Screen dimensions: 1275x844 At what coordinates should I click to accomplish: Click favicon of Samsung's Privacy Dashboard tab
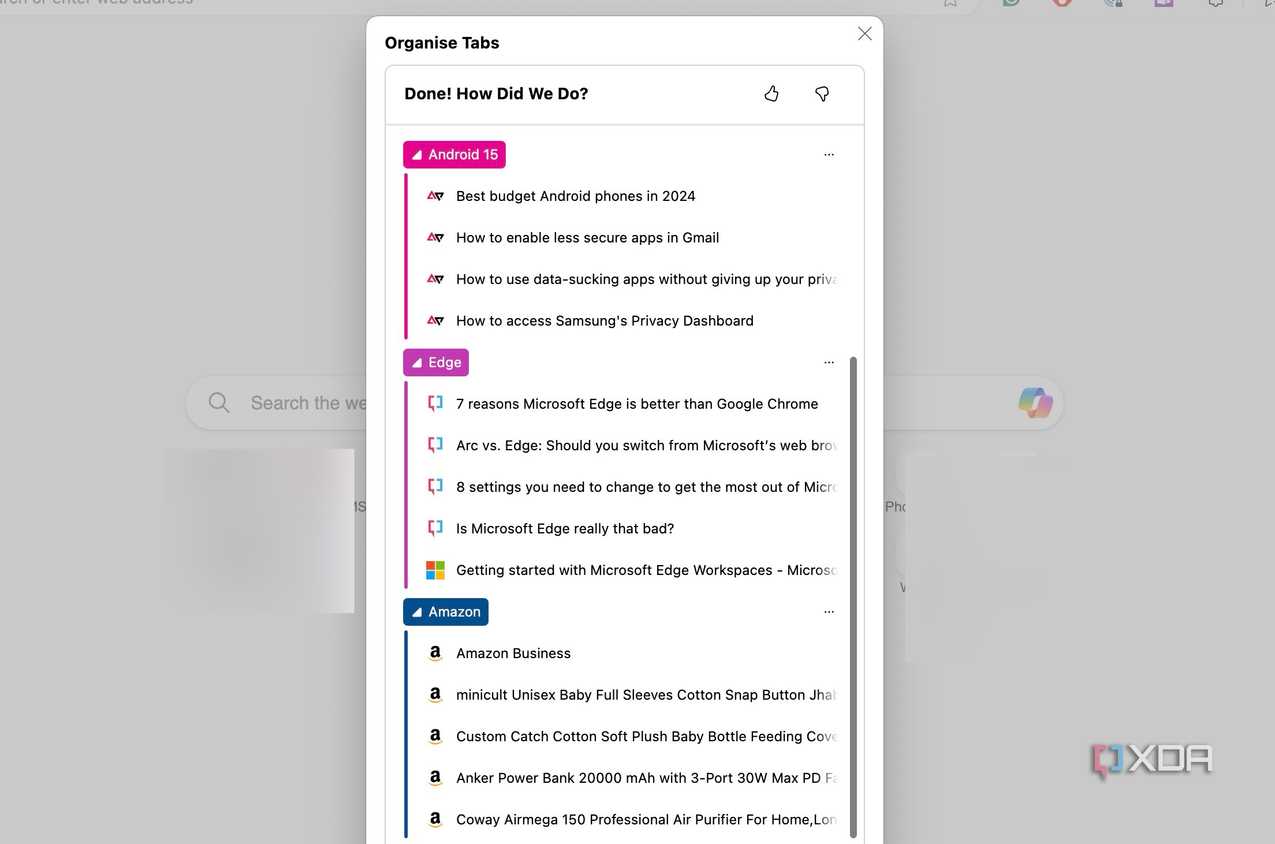[x=435, y=321]
